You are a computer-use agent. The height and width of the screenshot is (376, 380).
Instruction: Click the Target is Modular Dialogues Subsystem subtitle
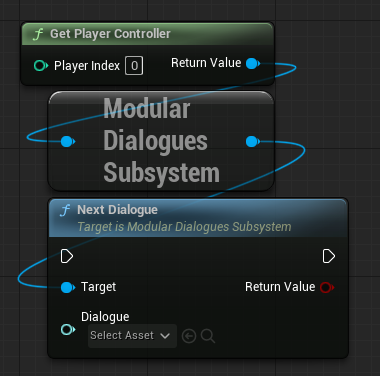point(184,227)
